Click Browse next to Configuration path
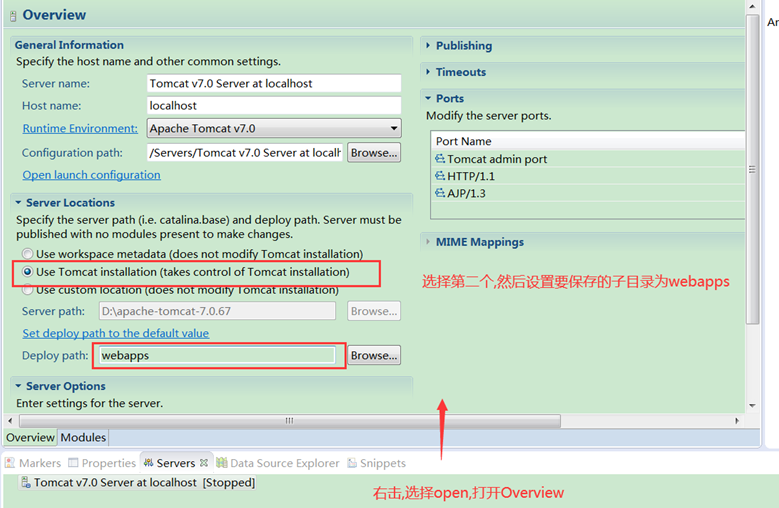The image size is (779, 508). [374, 153]
